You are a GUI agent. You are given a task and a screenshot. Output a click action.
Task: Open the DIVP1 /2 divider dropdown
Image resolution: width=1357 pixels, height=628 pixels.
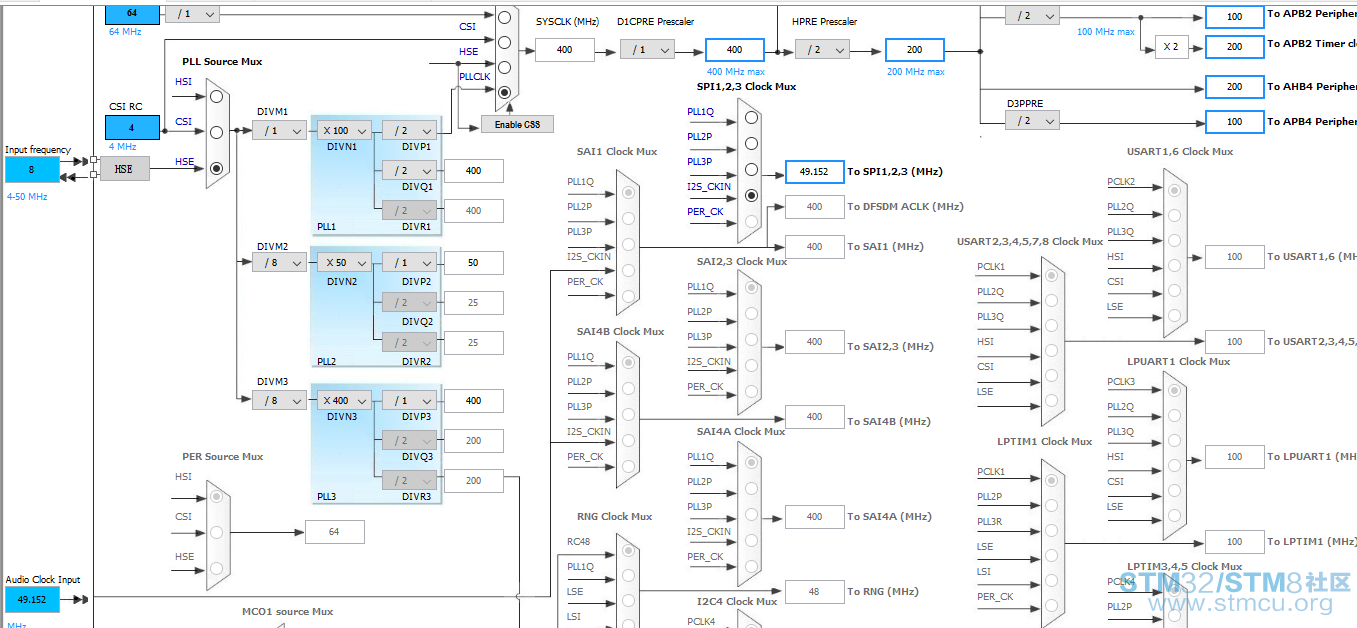tap(409, 131)
